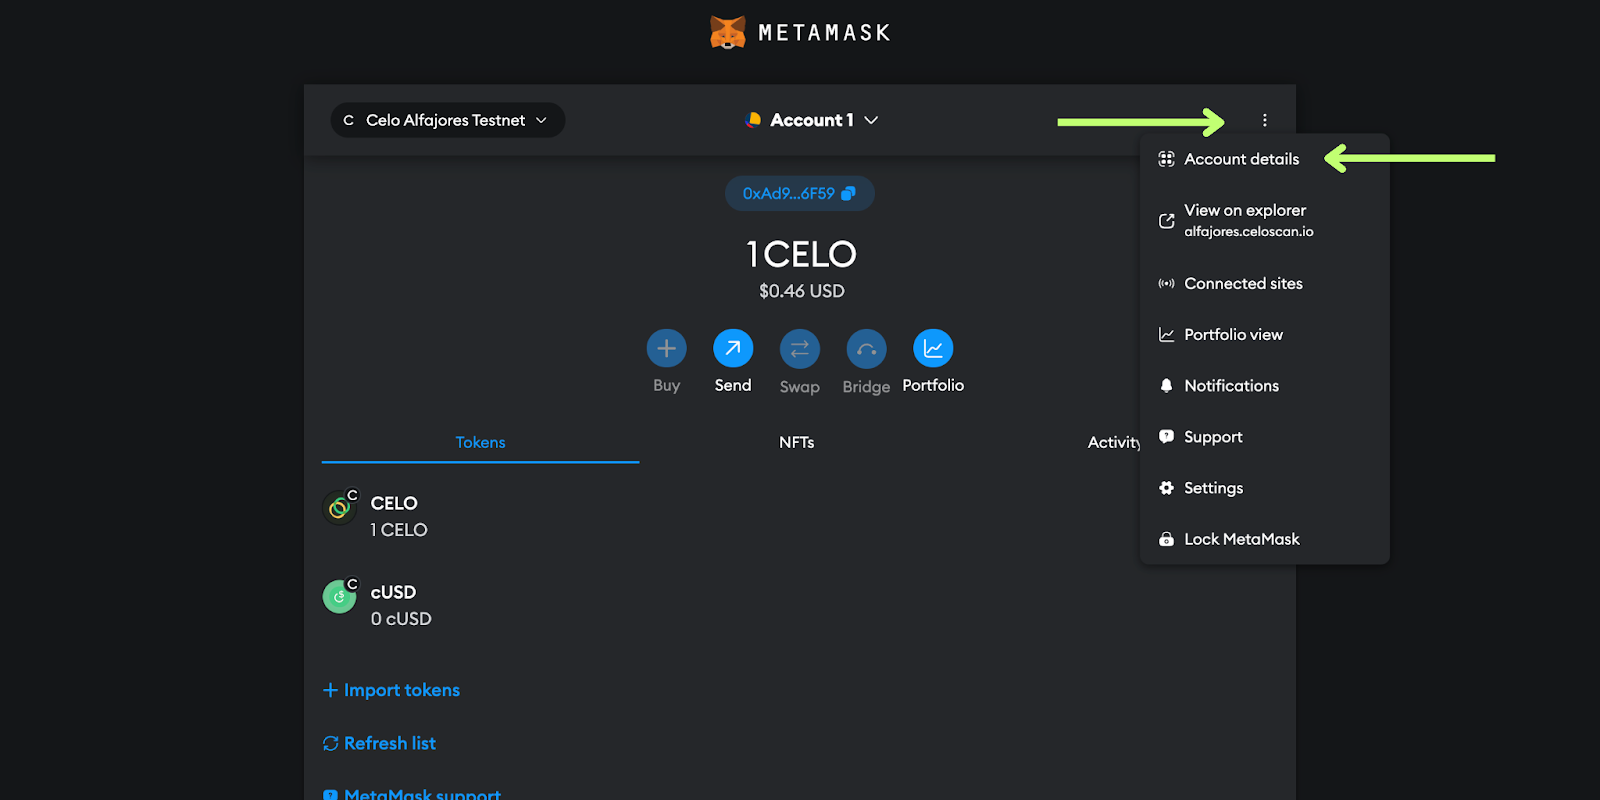The height and width of the screenshot is (800, 1600).
Task: Select Account details menu entry
Action: pos(1265,159)
